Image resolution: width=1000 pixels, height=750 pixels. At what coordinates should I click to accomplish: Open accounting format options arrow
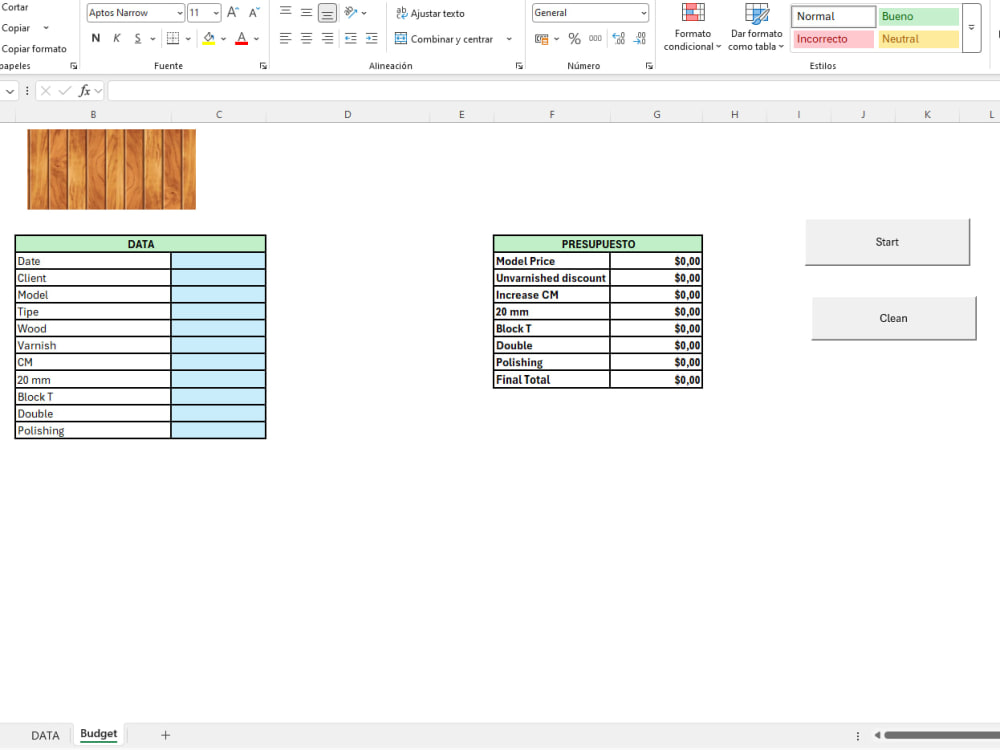point(557,39)
